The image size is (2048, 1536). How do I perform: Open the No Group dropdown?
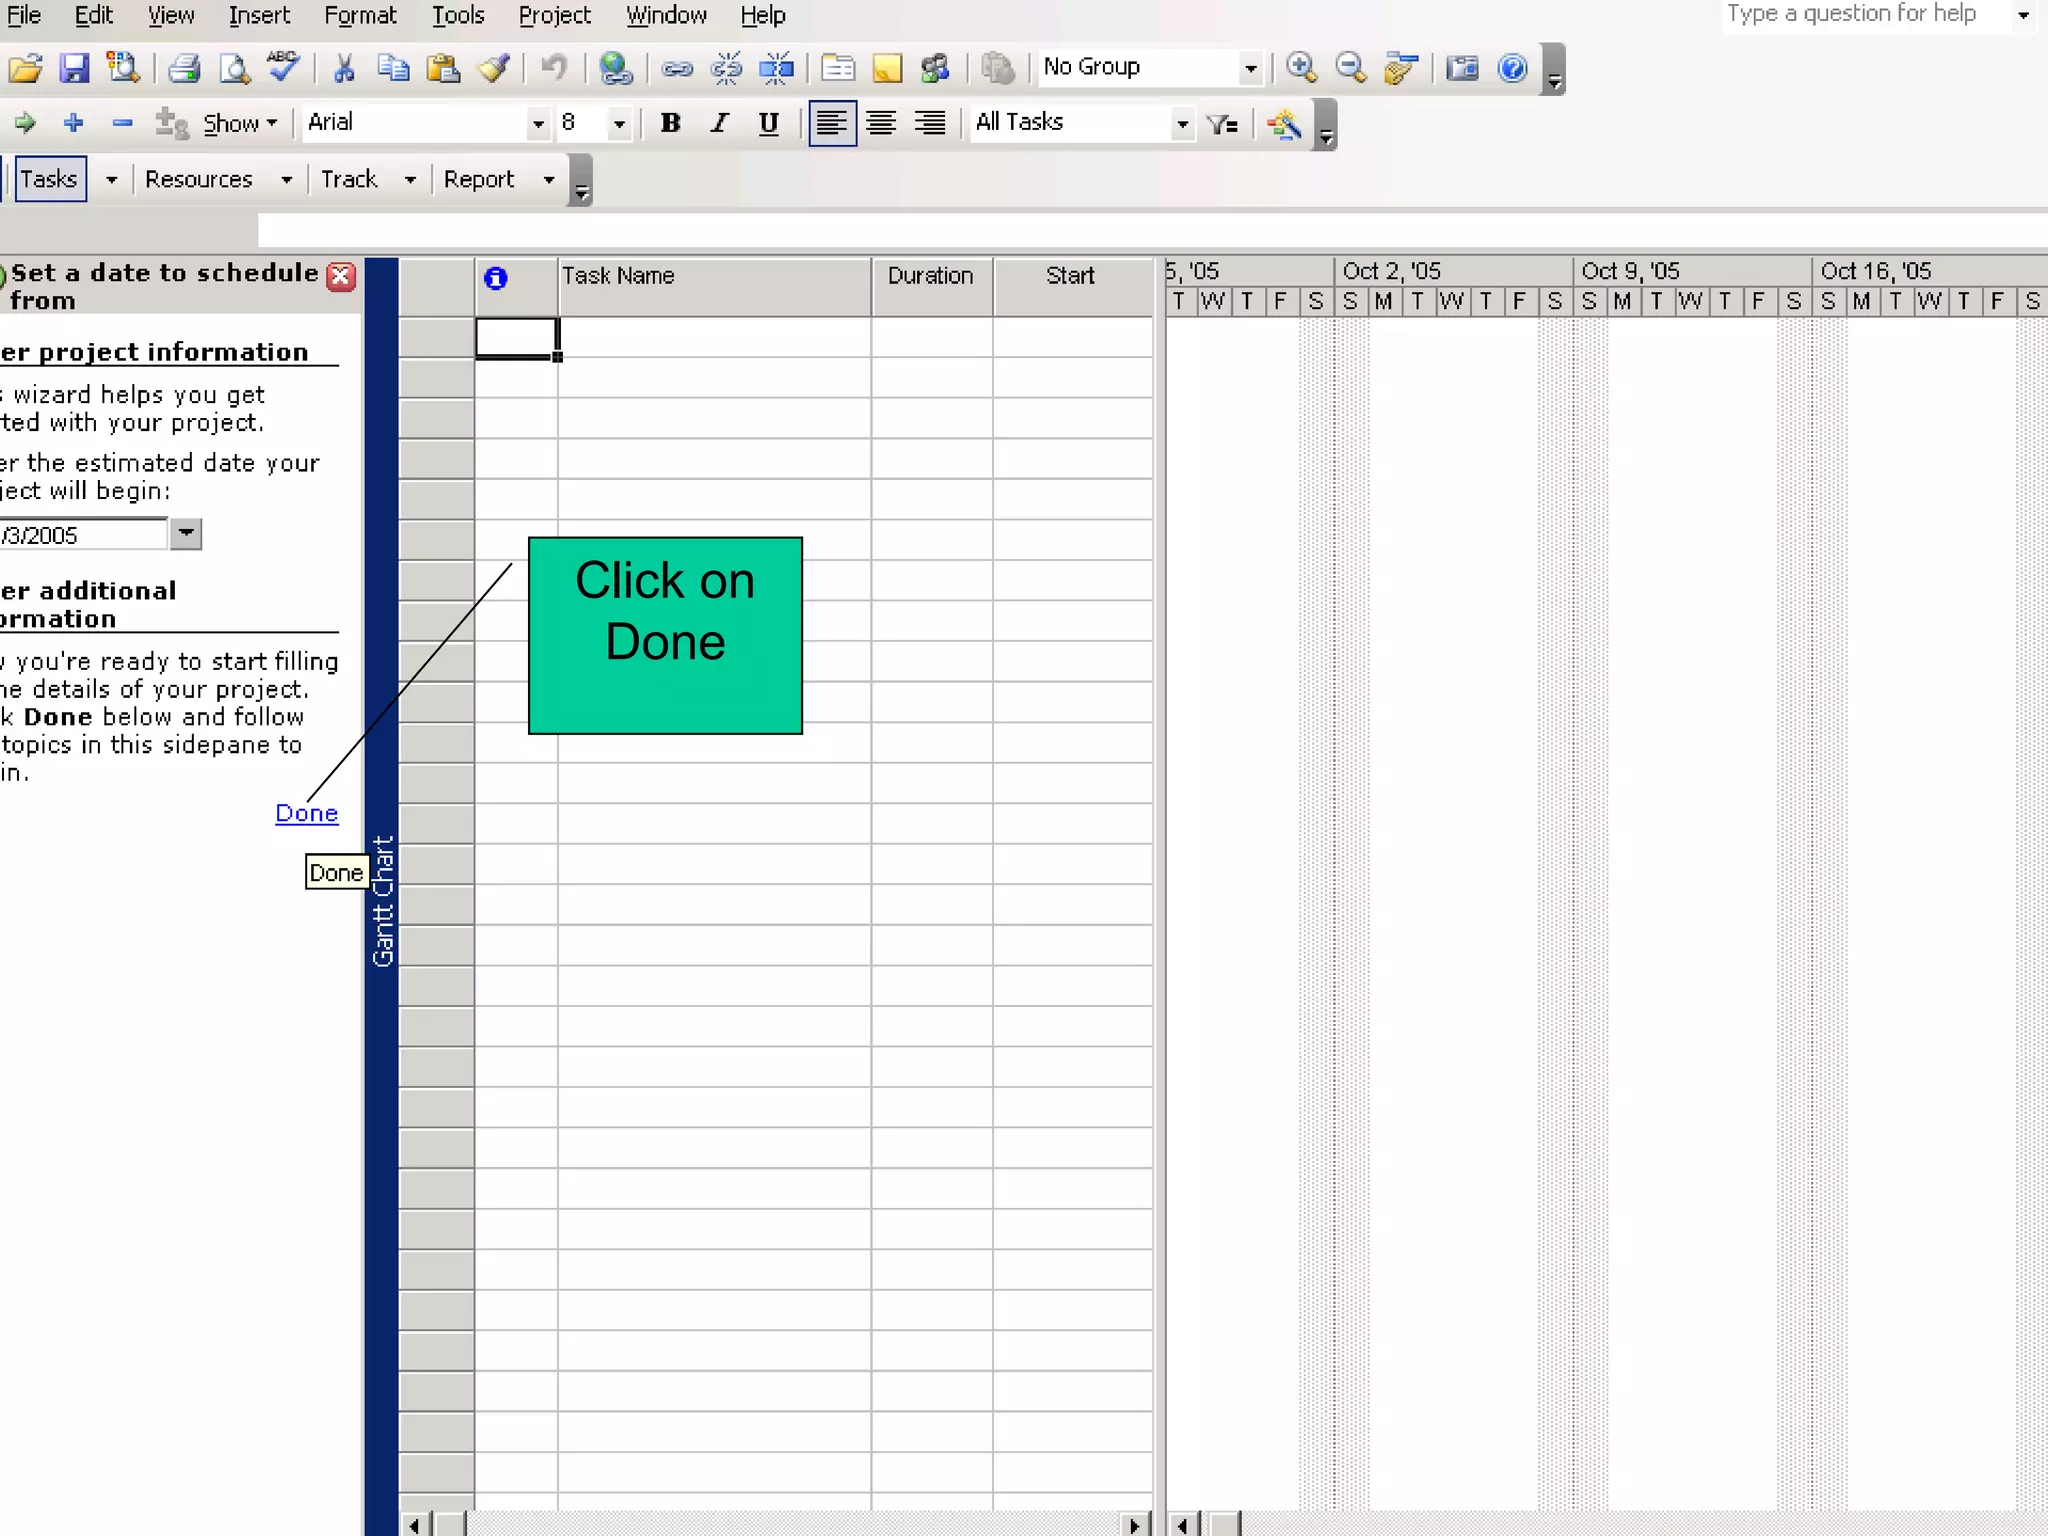[x=1250, y=68]
